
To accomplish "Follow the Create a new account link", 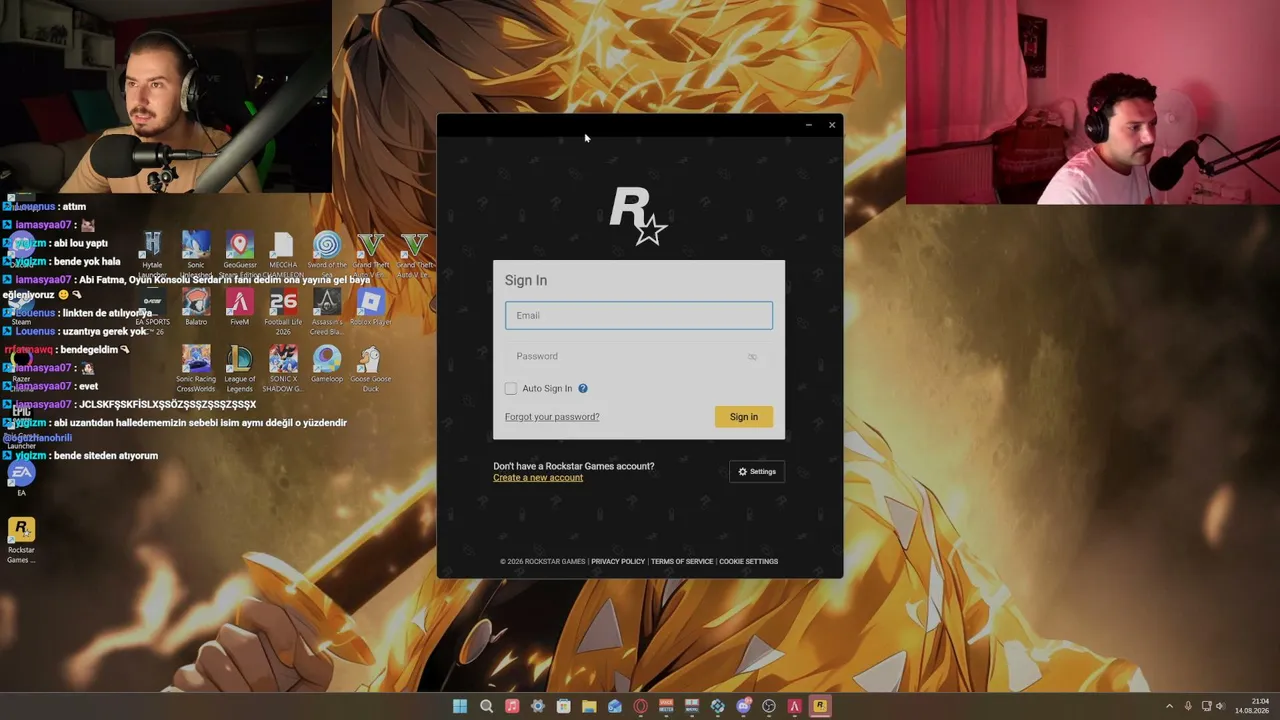I will 538,478.
